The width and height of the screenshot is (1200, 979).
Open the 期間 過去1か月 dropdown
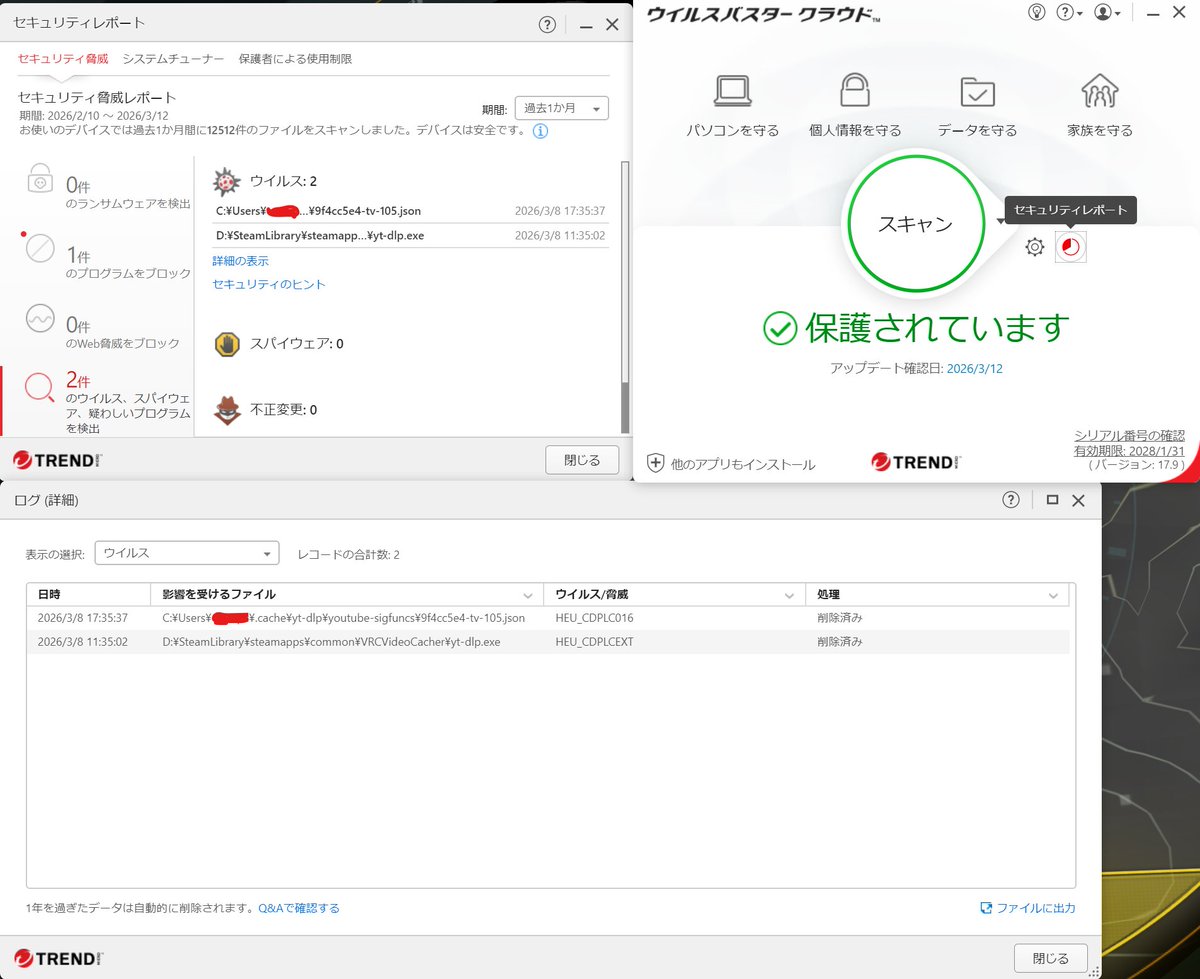coord(561,108)
